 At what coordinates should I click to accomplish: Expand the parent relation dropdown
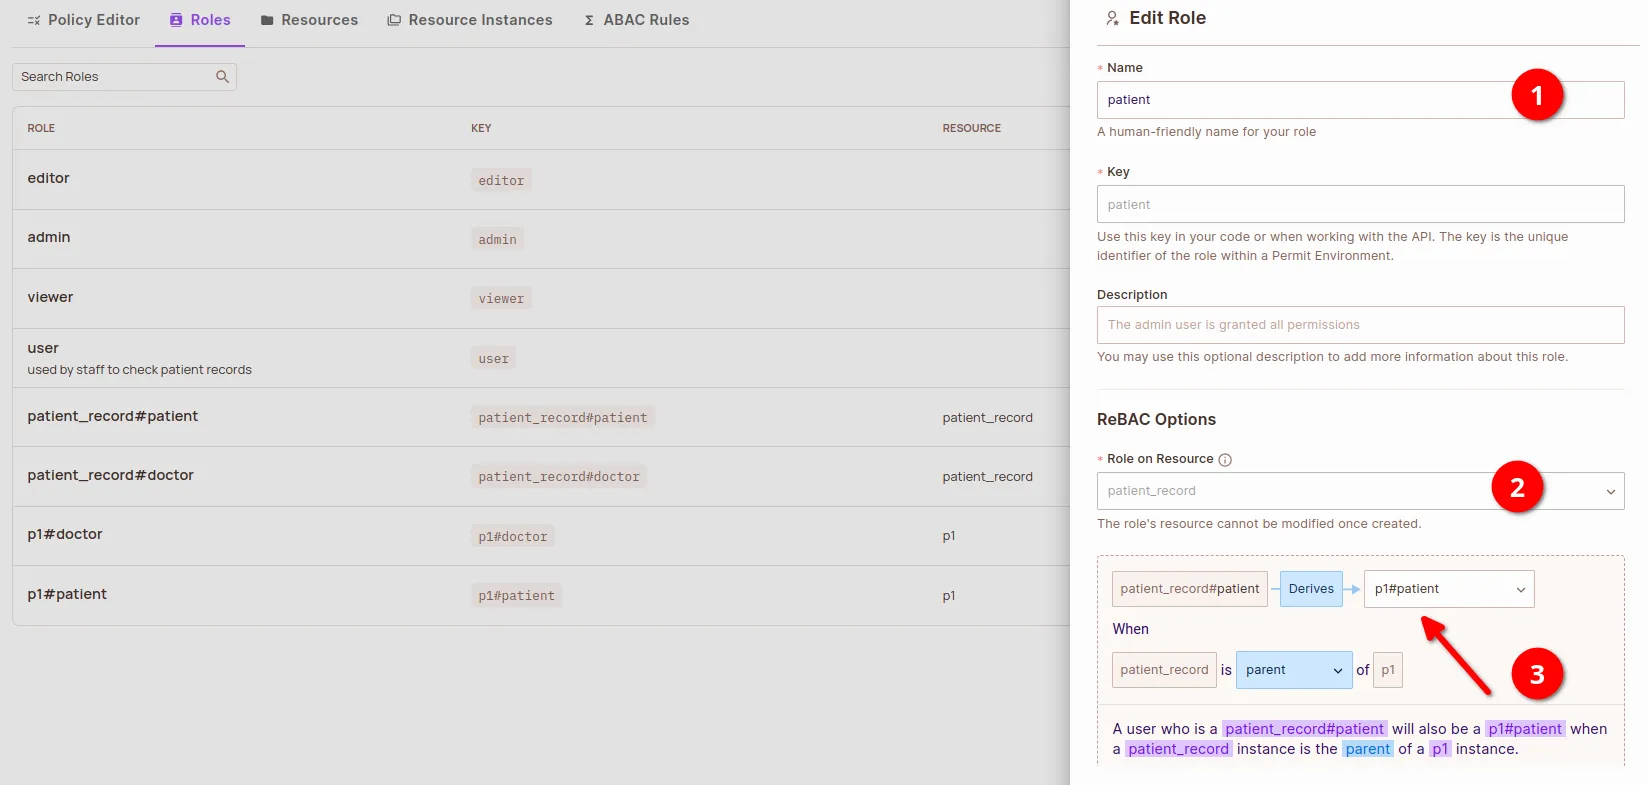[x=1293, y=670]
